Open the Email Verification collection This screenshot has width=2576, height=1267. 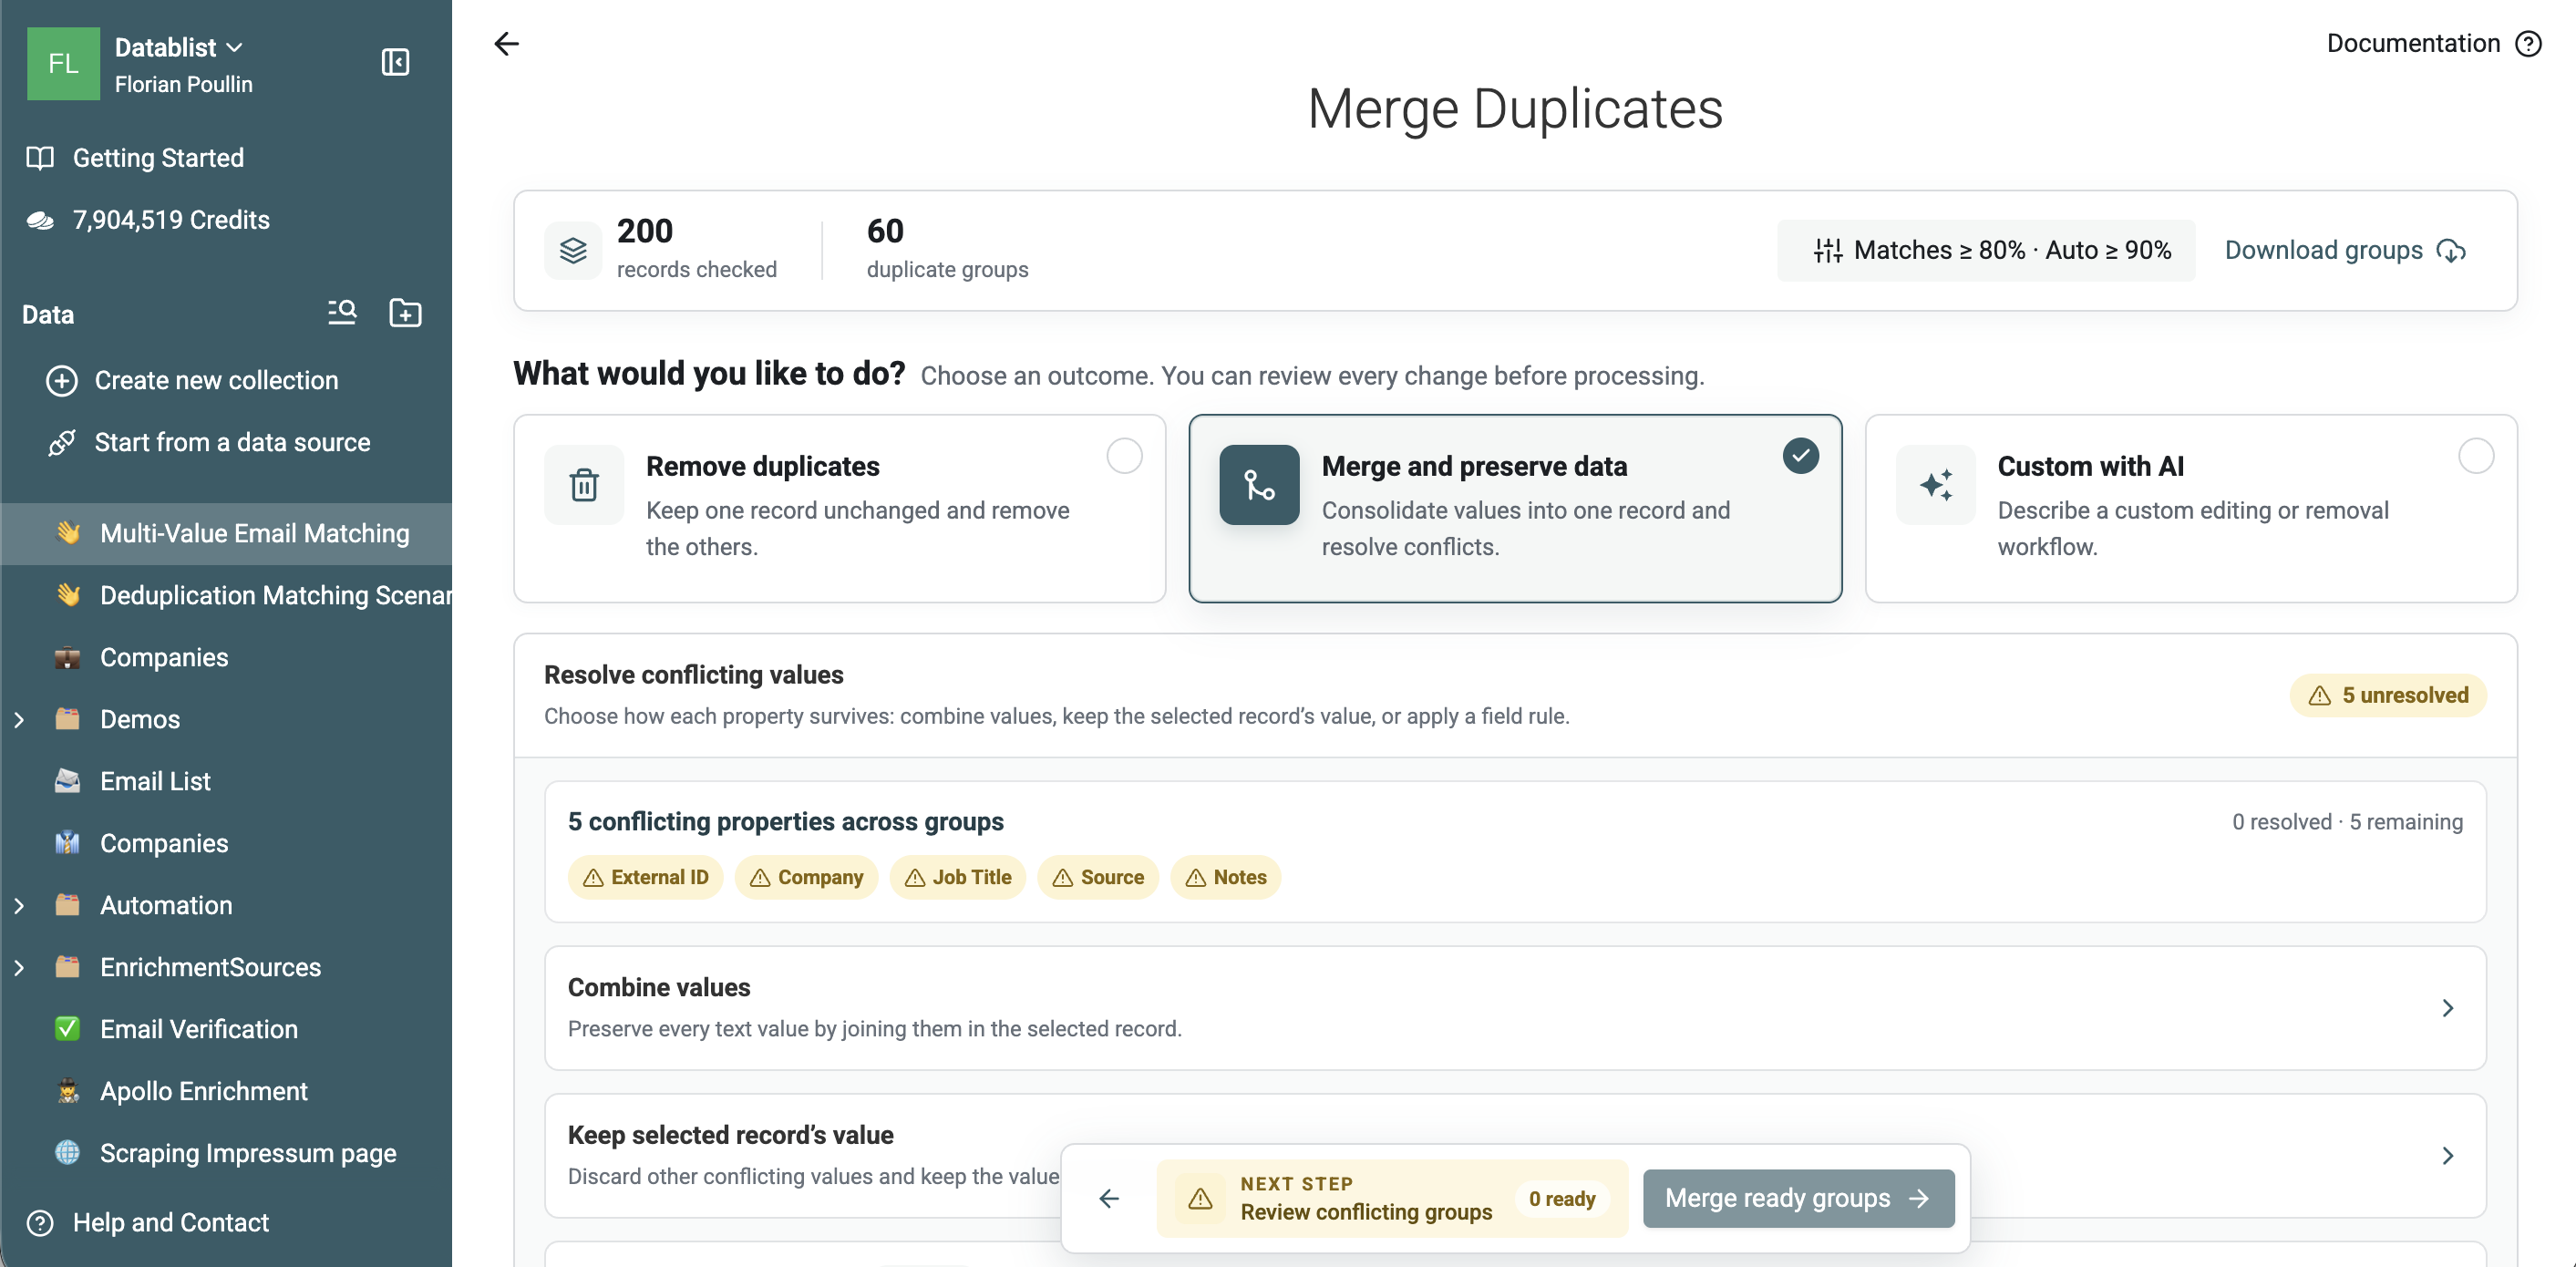pos(226,1029)
